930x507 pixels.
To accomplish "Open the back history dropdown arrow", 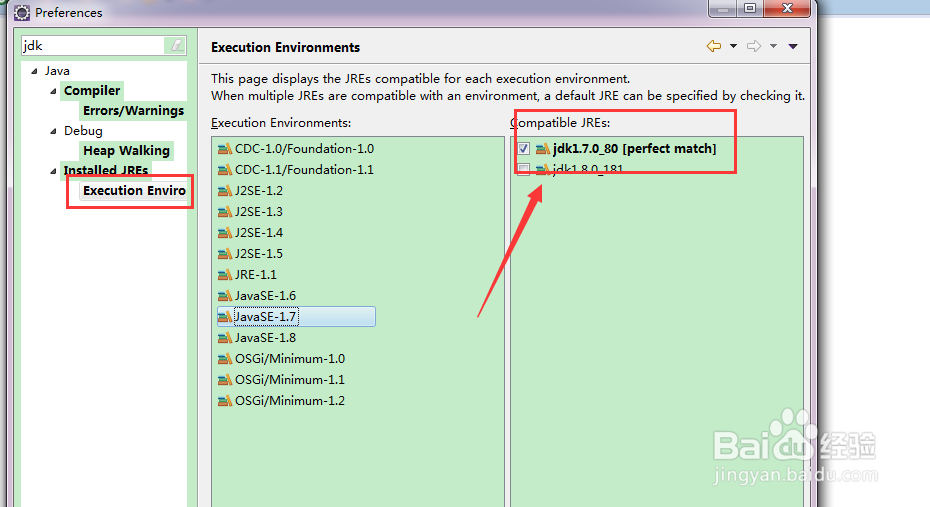I will (733, 46).
